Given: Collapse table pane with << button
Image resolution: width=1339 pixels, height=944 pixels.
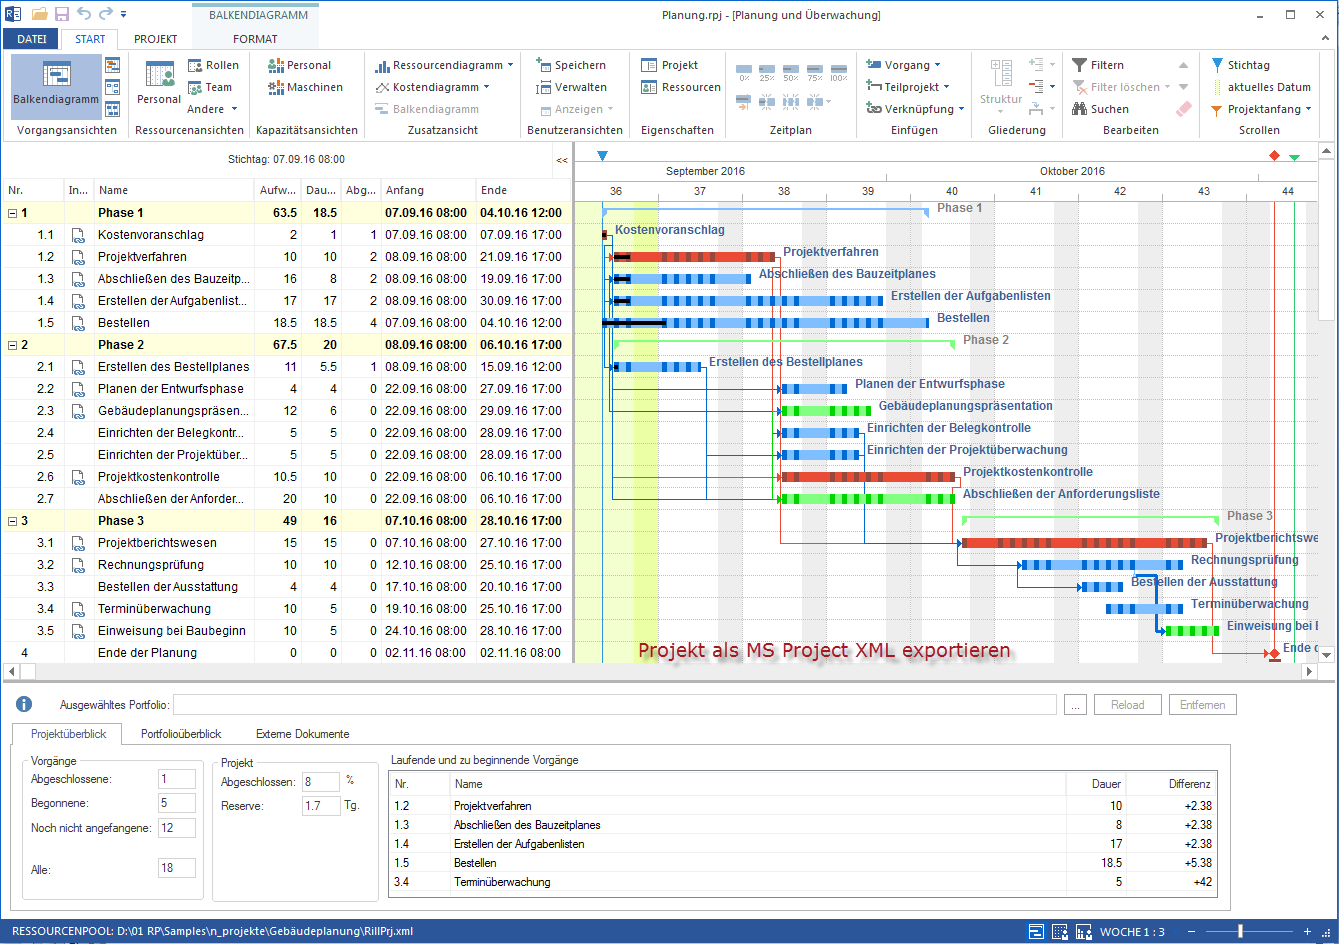Looking at the screenshot, I should (x=562, y=160).
